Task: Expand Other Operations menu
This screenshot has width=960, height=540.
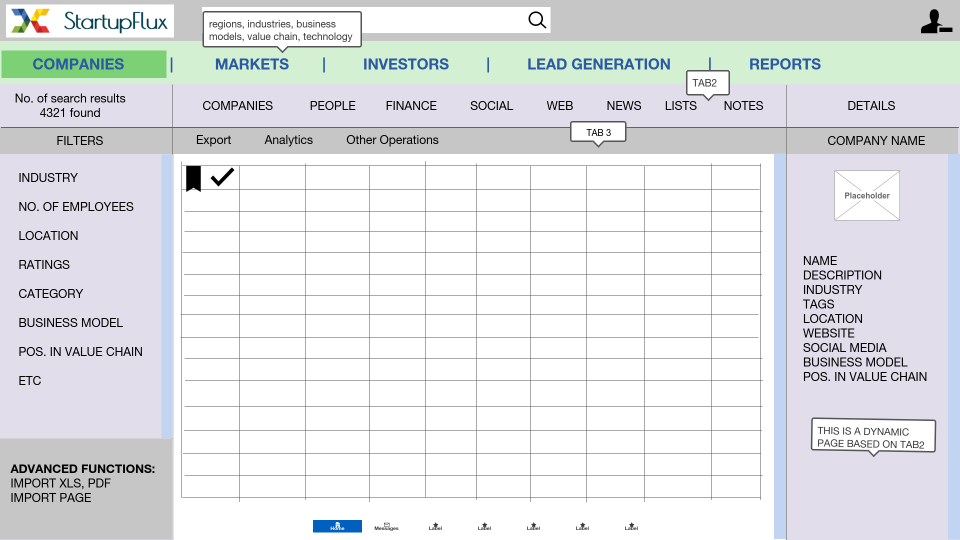Action: [392, 140]
